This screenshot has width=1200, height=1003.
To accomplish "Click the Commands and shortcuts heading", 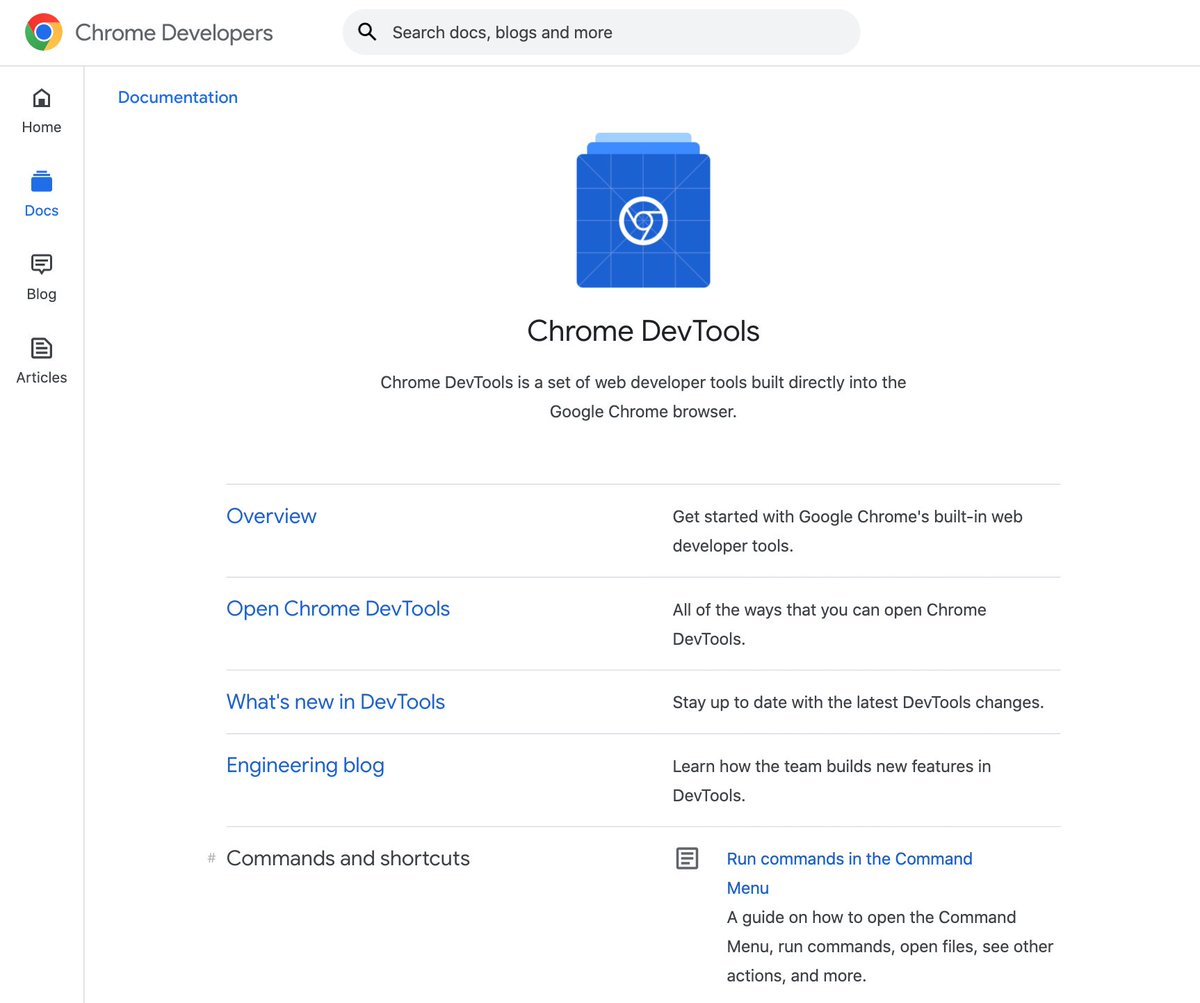I will pos(348,858).
